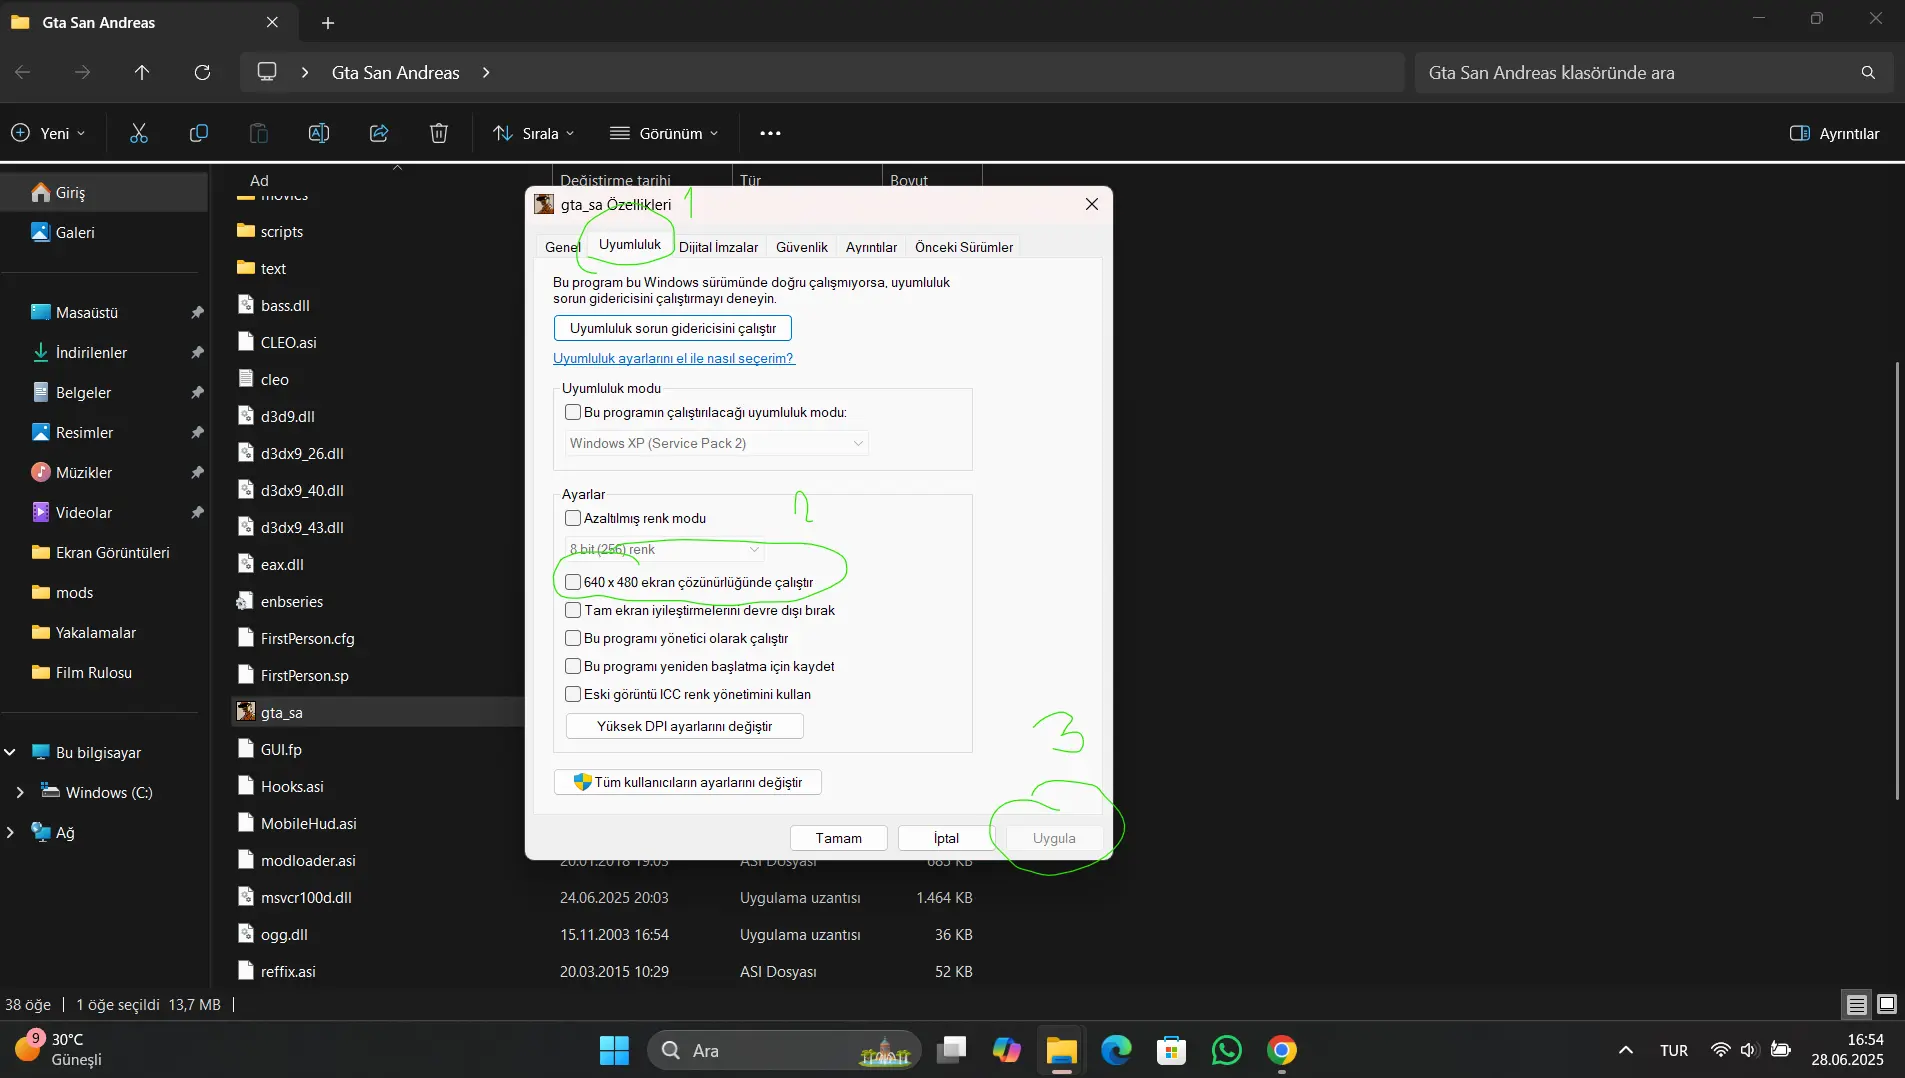Click the Delete trash can icon
The image size is (1905, 1078).
439,133
